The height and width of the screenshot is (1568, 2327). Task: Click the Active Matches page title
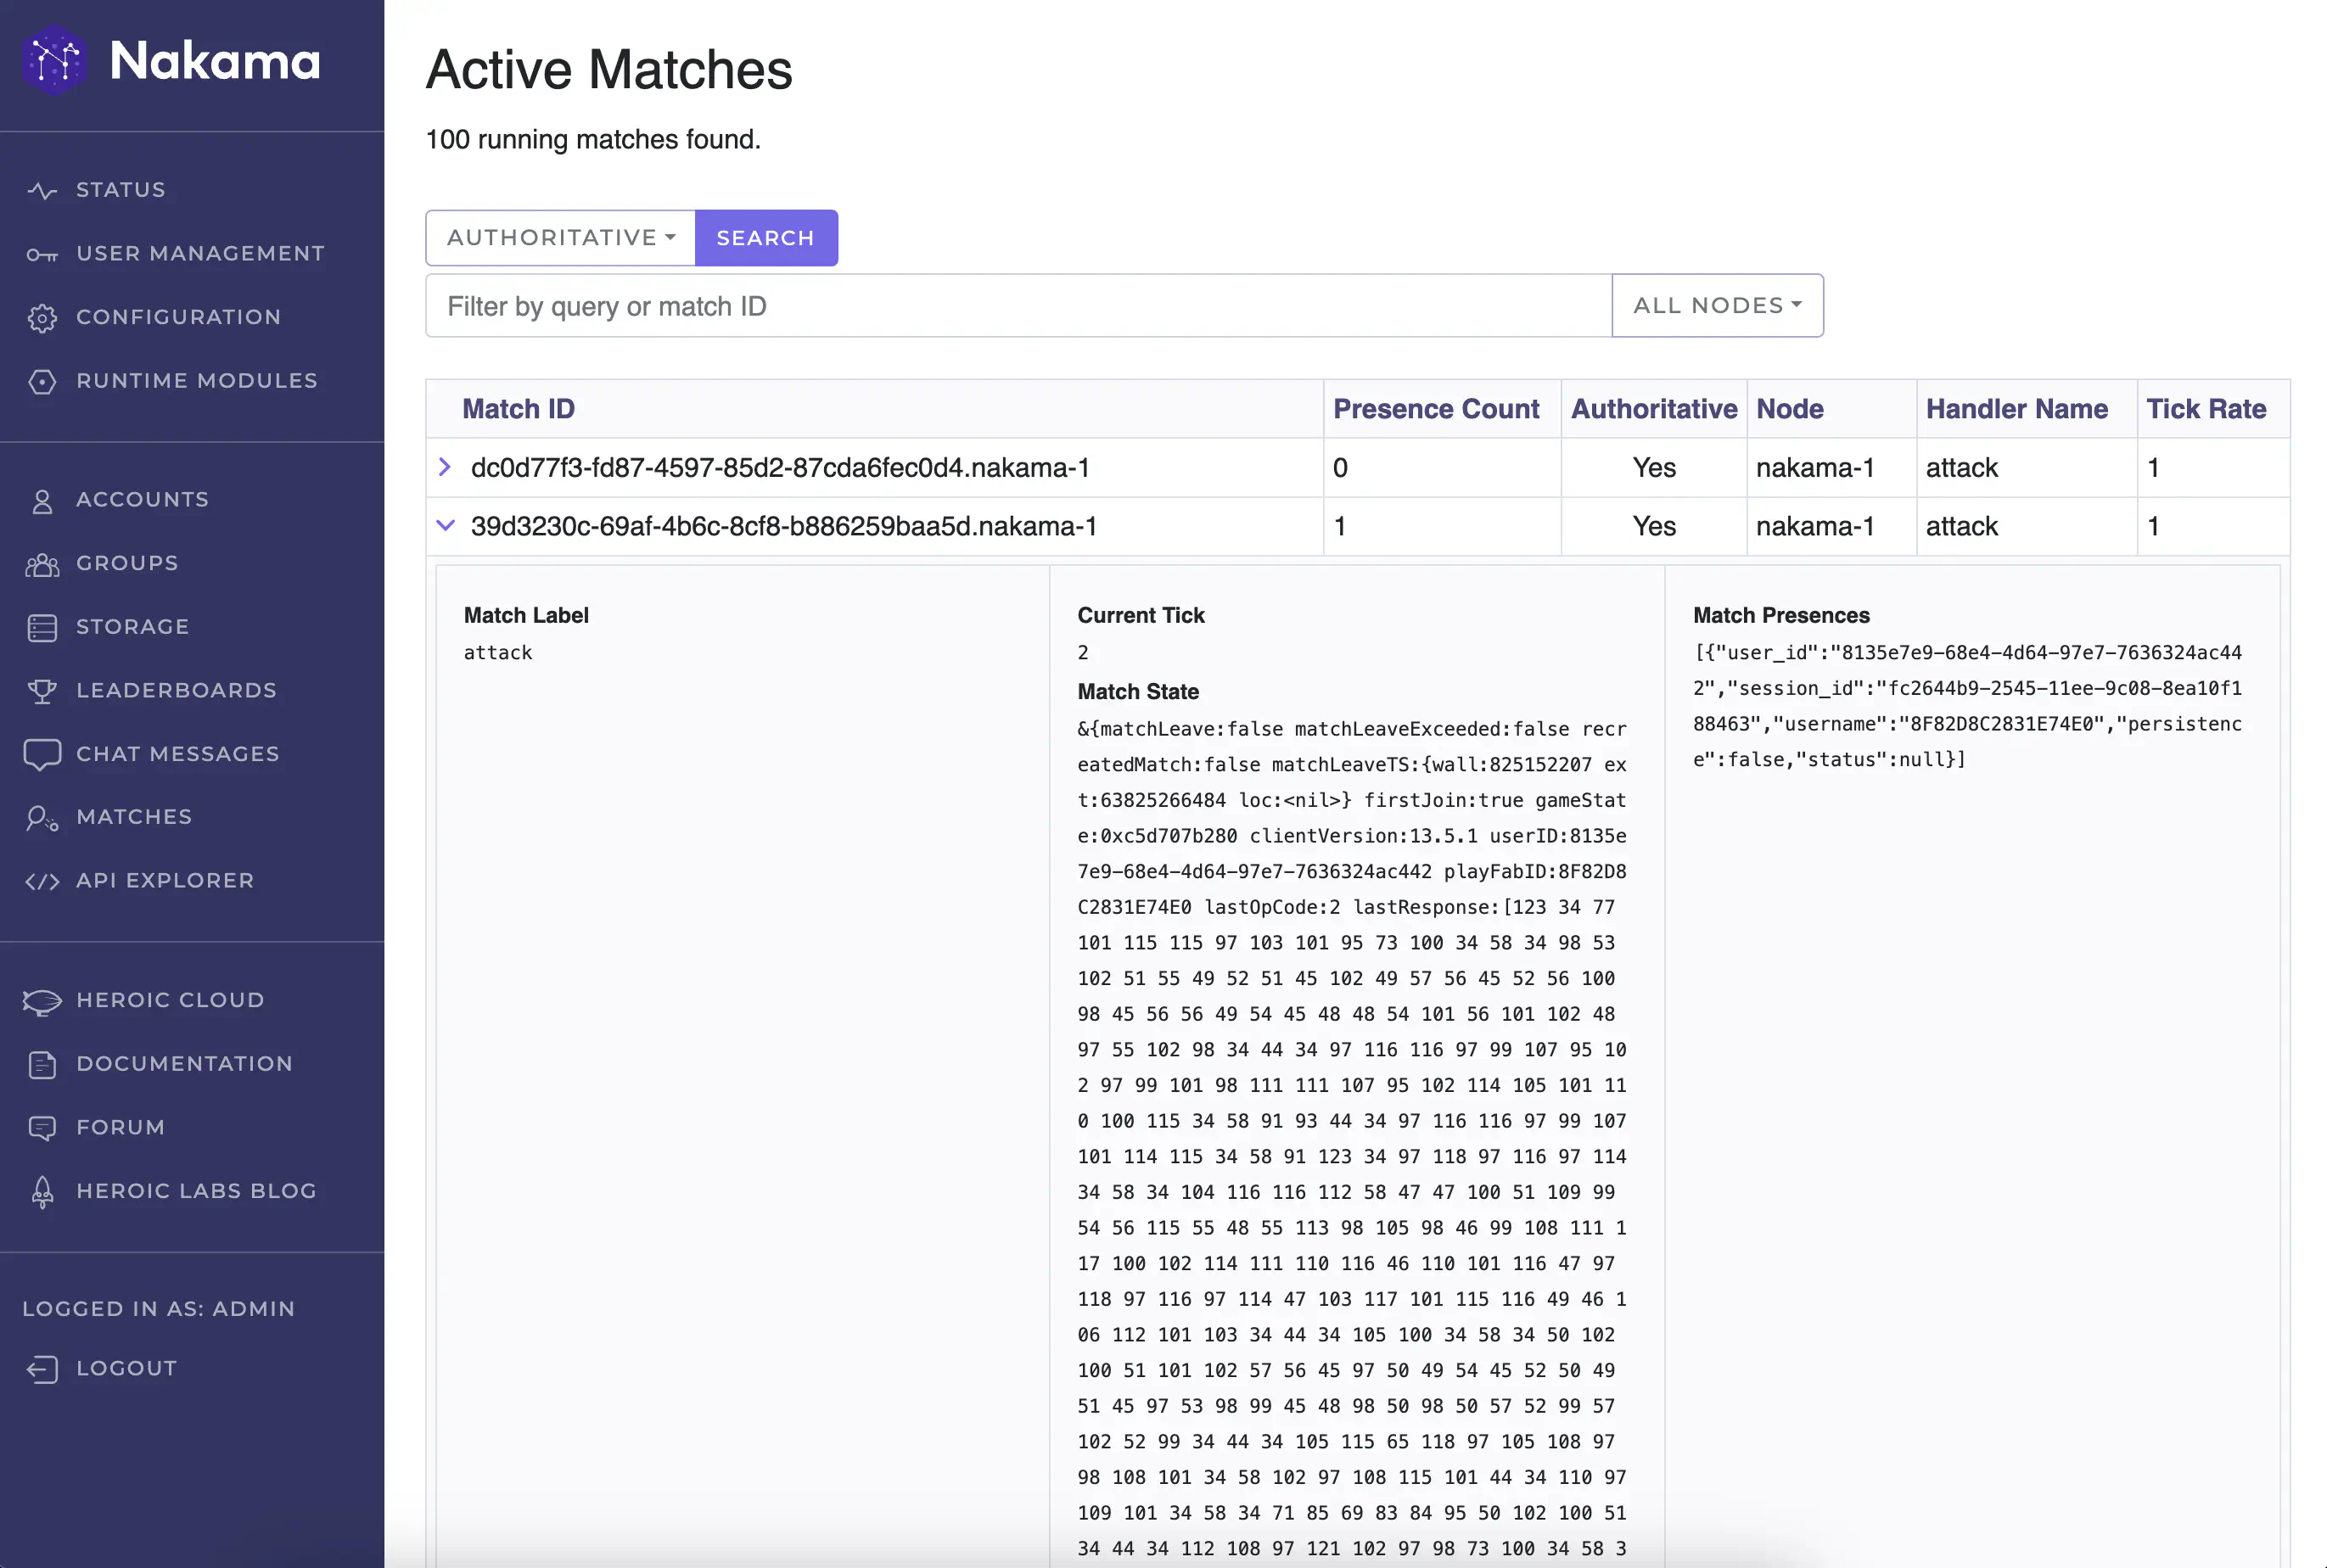click(x=609, y=70)
